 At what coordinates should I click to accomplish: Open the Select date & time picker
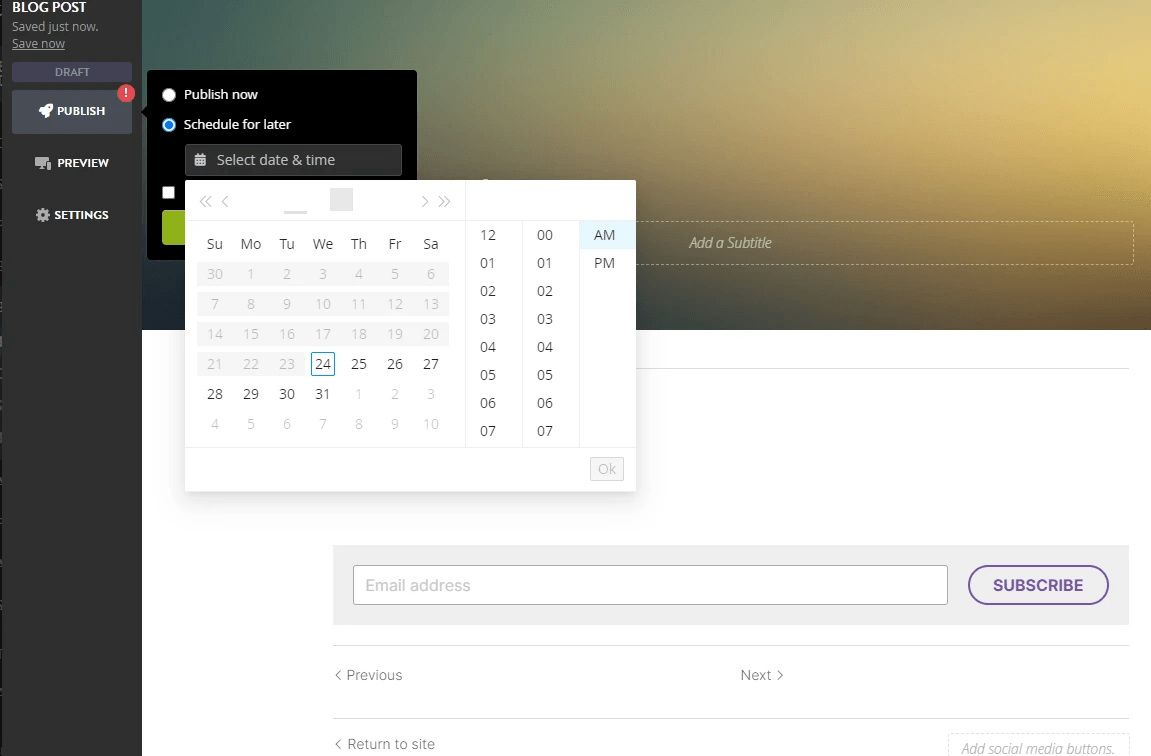coord(293,160)
